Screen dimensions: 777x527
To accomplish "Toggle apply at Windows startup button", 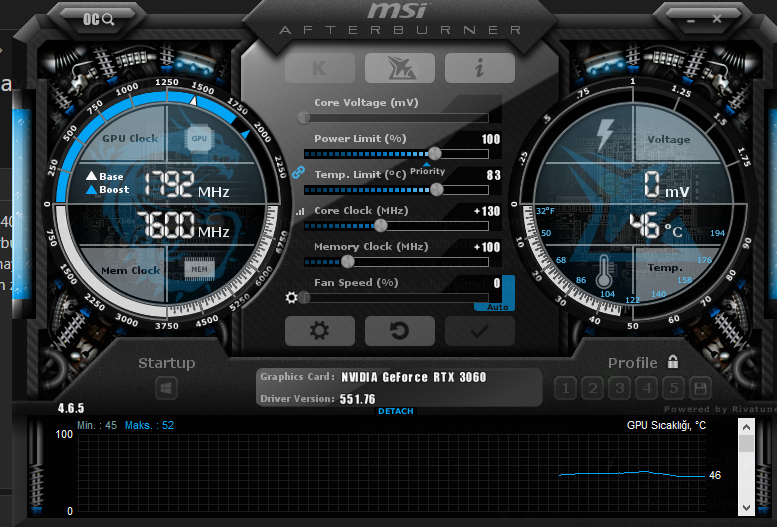I will pyautogui.click(x=166, y=388).
